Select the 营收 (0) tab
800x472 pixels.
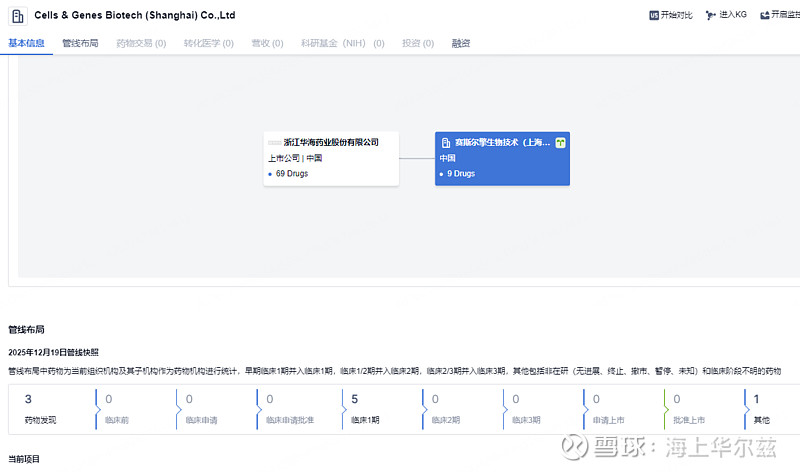pyautogui.click(x=267, y=43)
